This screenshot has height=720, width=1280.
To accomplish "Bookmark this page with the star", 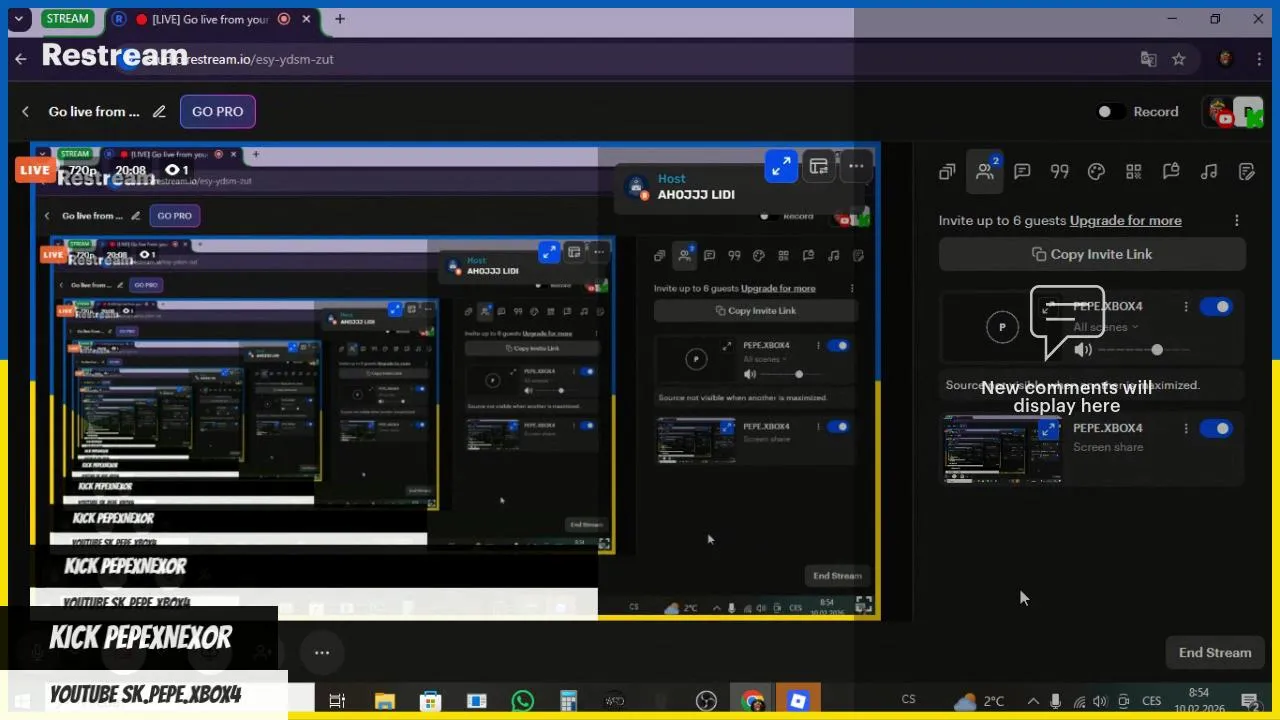I will tap(1179, 59).
